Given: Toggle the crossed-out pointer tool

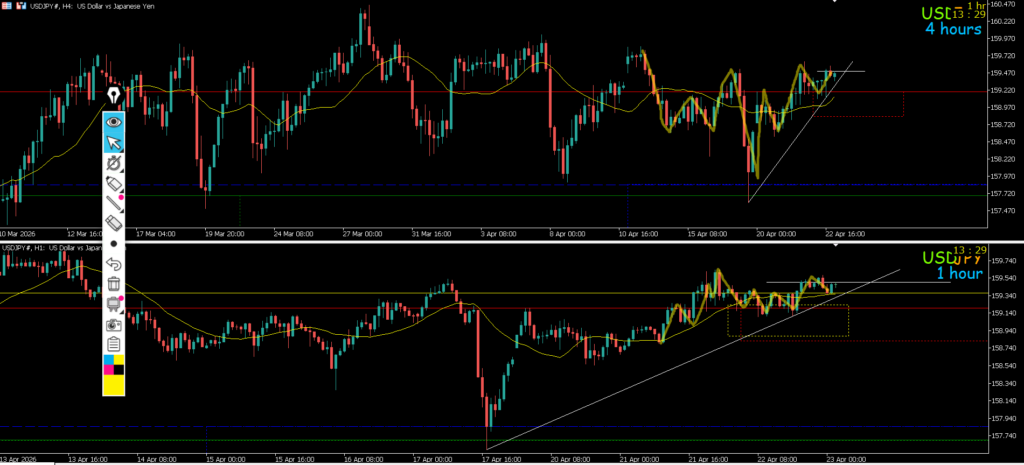Looking at the screenshot, I should [x=114, y=162].
